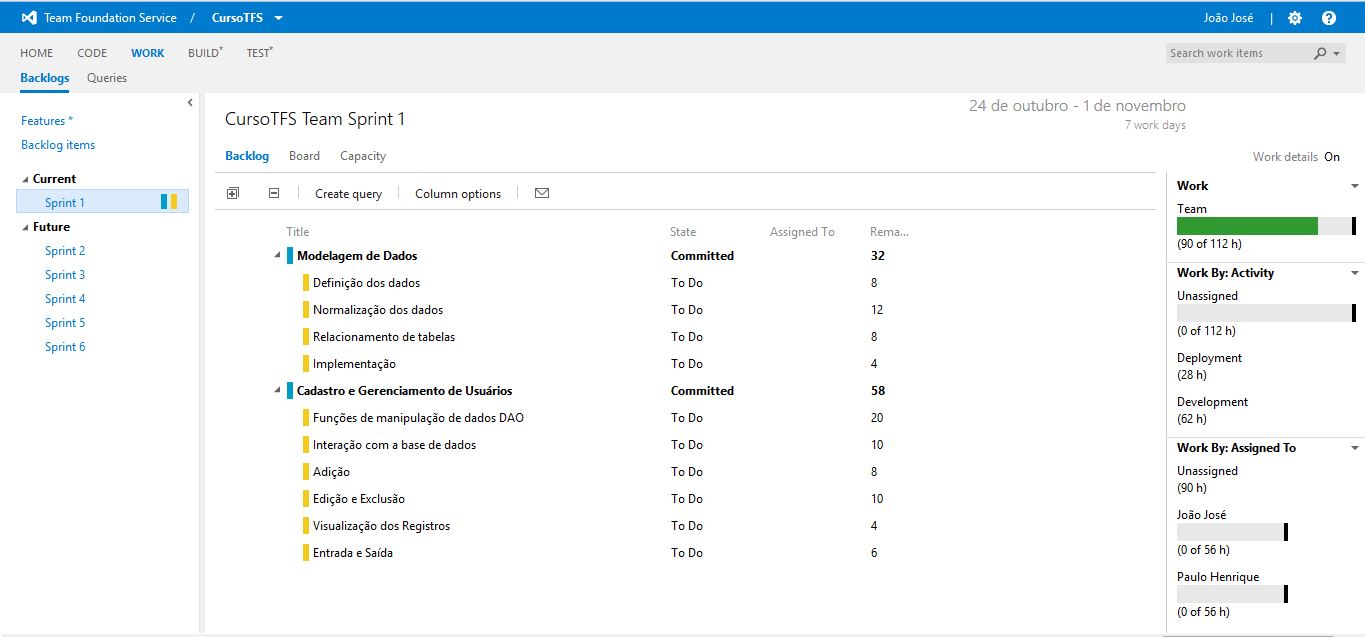Select Sprint 4
The image size is (1365, 637).
point(65,299)
